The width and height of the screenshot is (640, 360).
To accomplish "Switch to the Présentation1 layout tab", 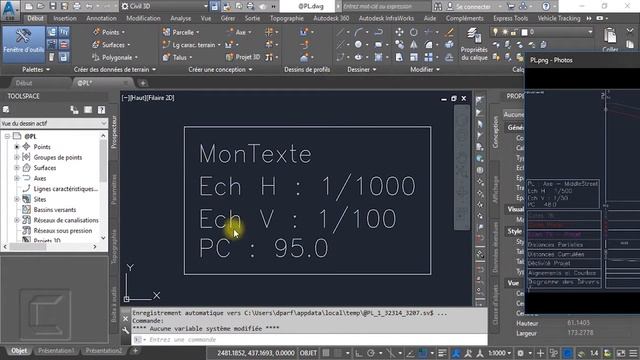I will (56, 351).
